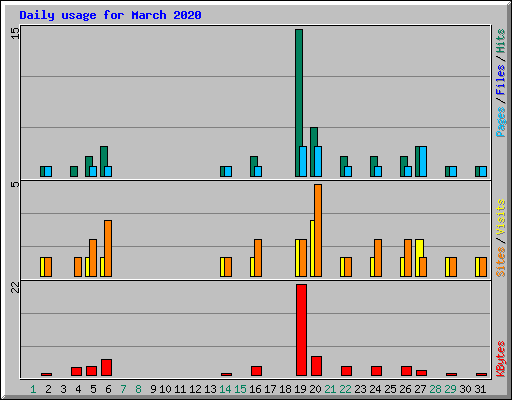Click the y-axis value "22" of the bottom chart
Image resolution: width=512 pixels, height=400 pixels.
pyautogui.click(x=15, y=287)
